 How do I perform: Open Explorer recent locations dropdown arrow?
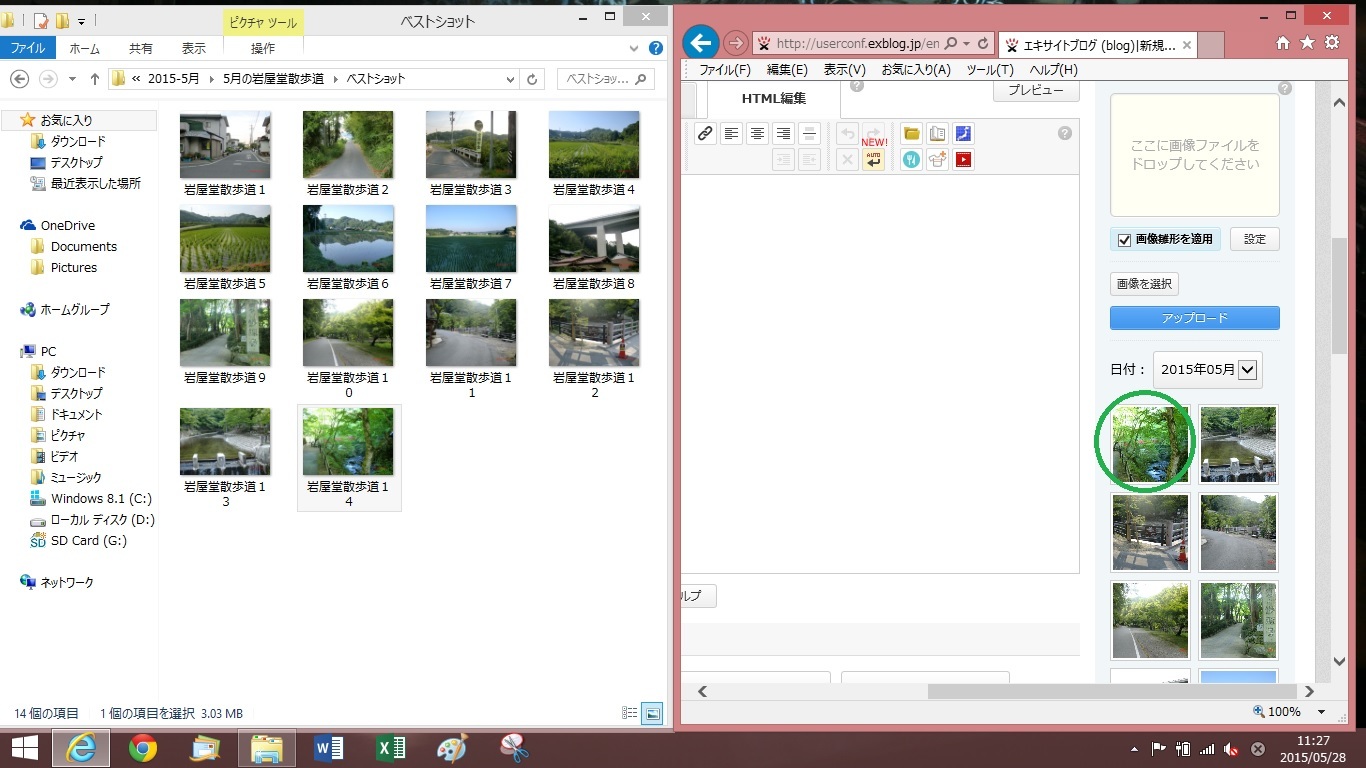72,79
